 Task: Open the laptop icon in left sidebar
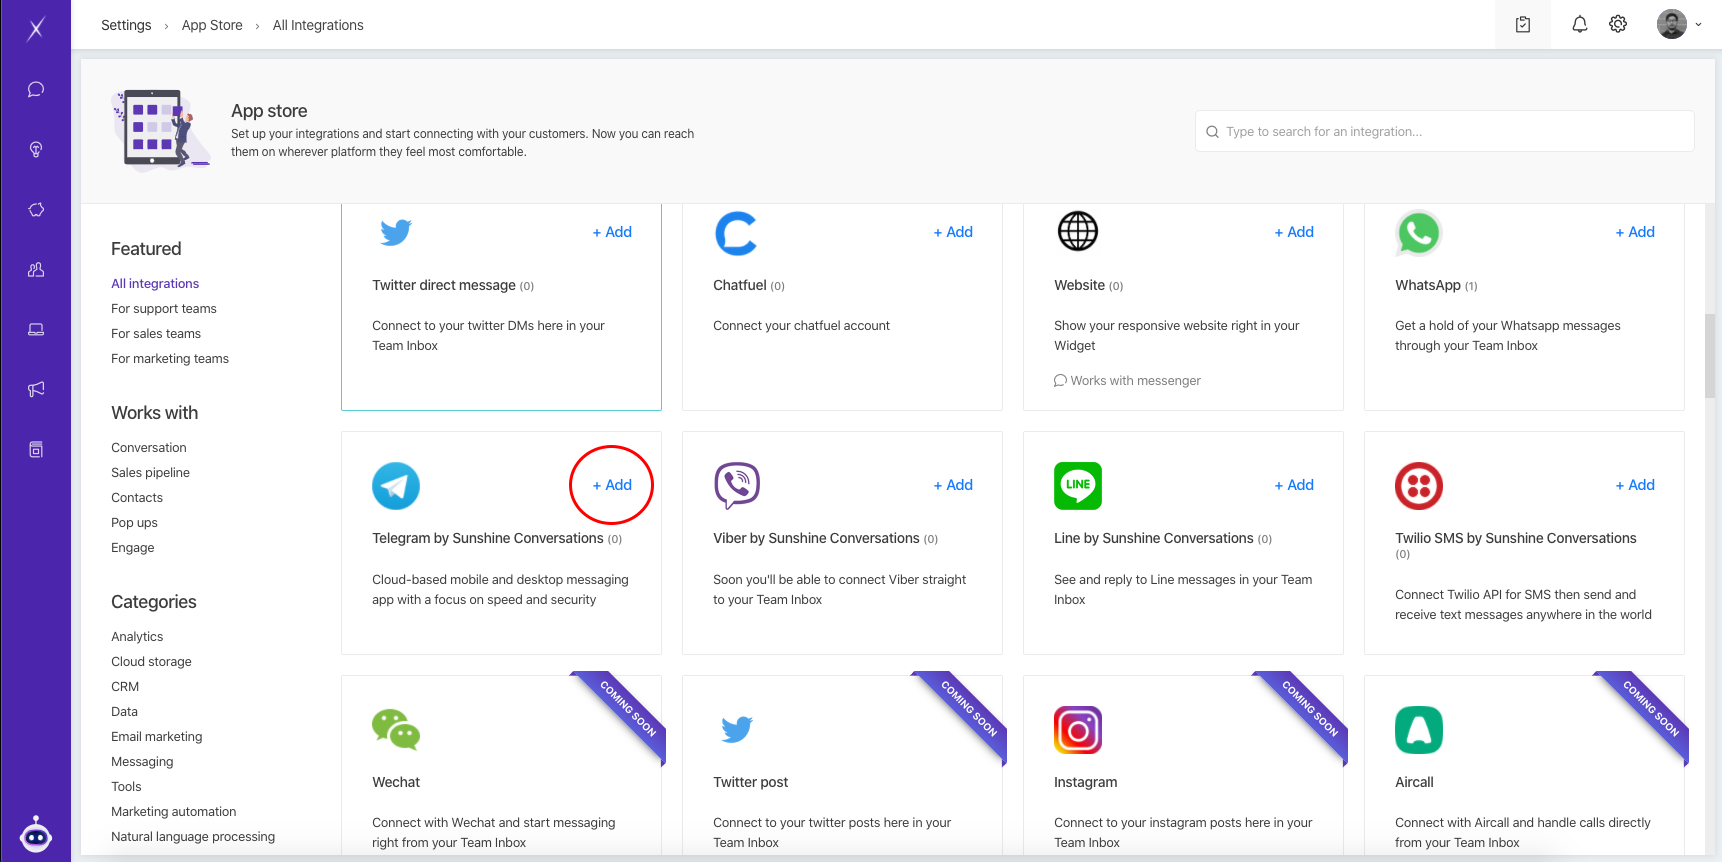pyautogui.click(x=36, y=330)
